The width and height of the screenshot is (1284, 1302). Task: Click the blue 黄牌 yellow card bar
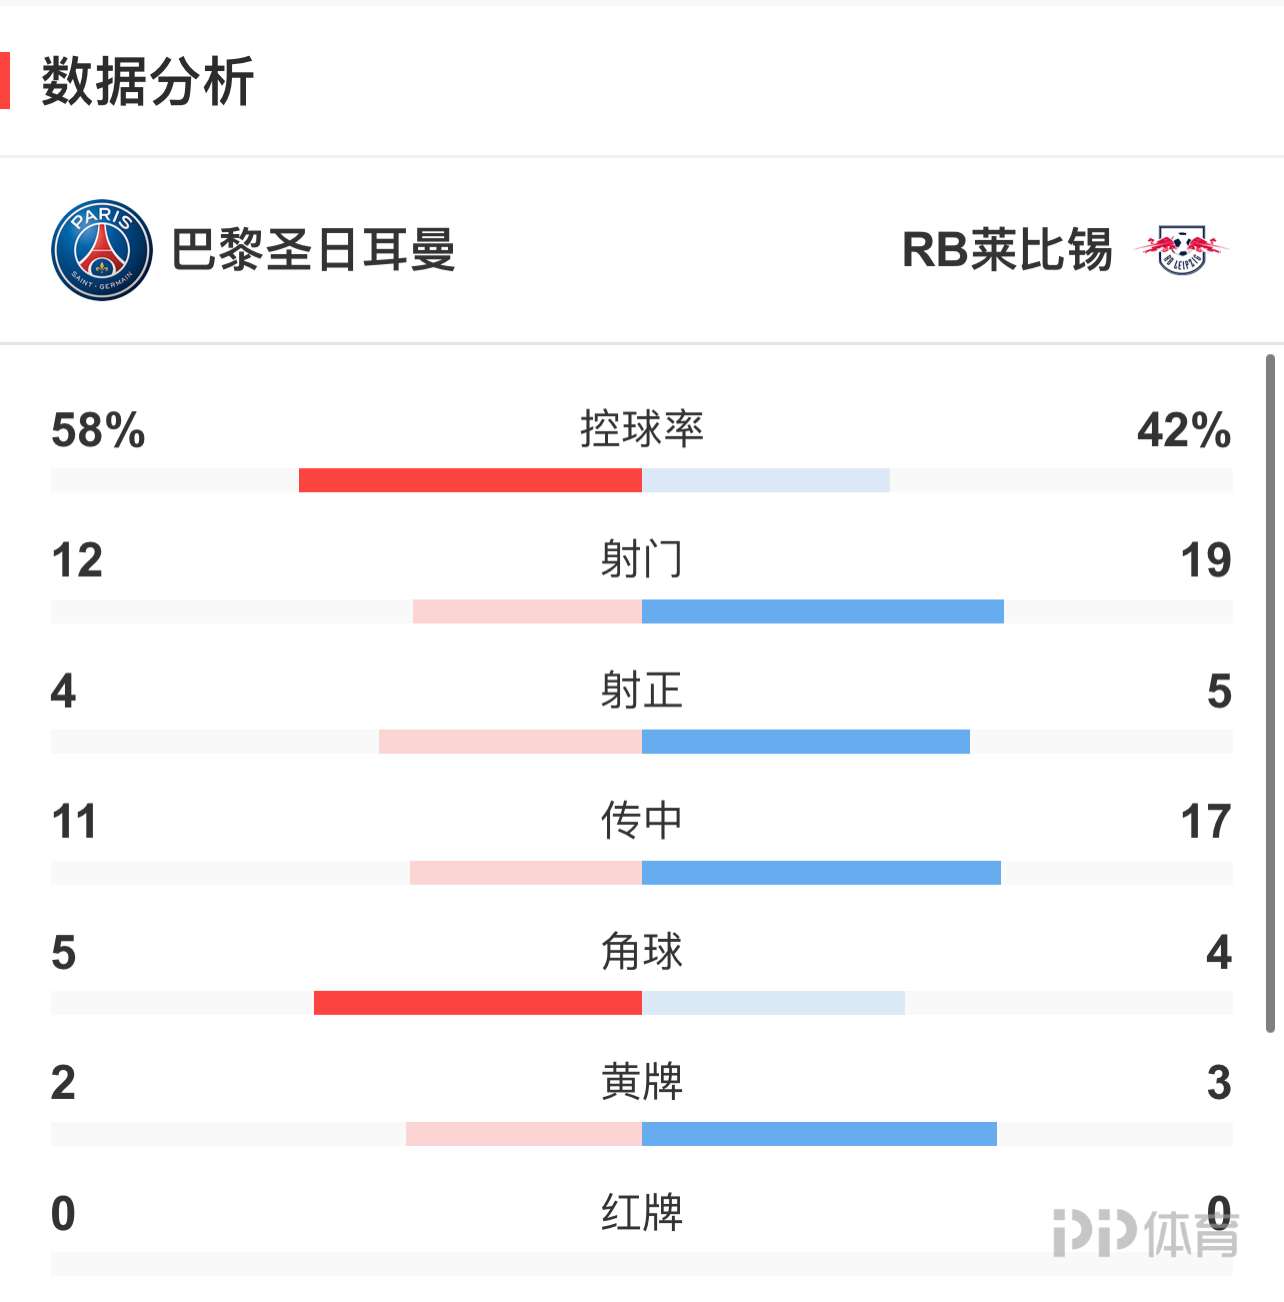(819, 1134)
